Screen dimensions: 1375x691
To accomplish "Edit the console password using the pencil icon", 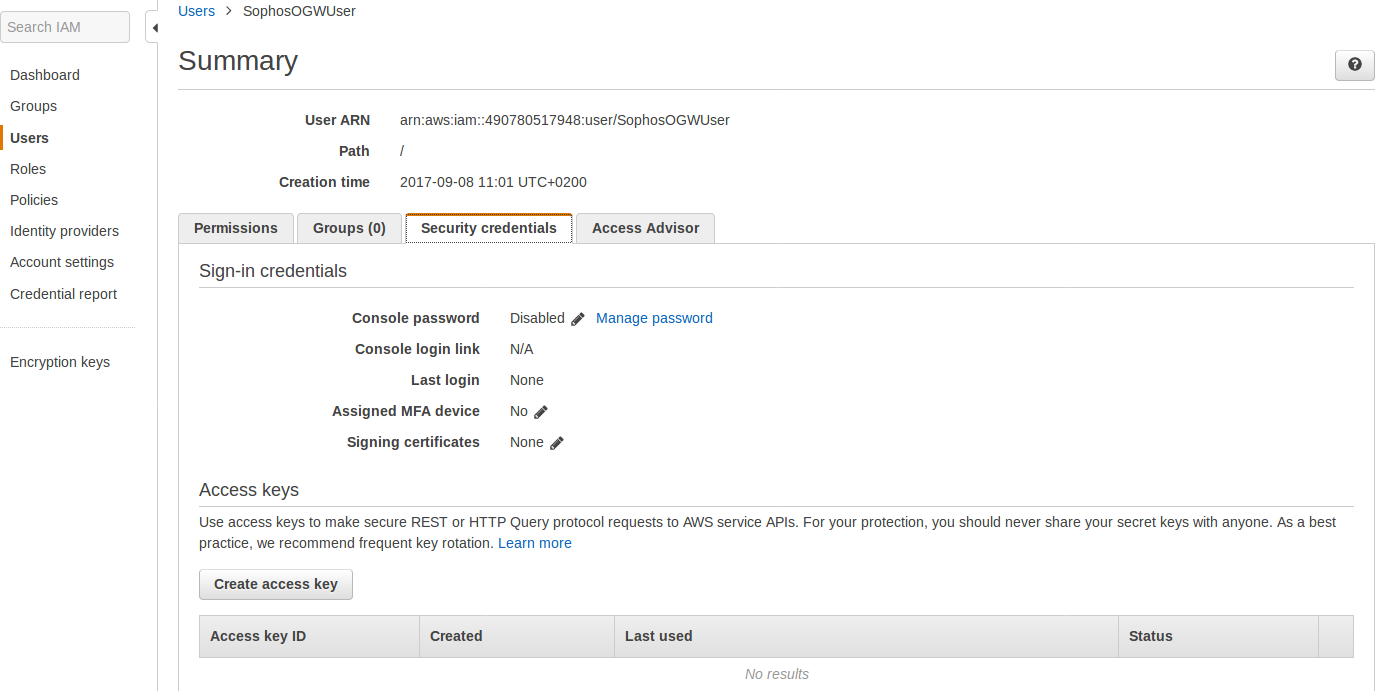I will [x=579, y=318].
